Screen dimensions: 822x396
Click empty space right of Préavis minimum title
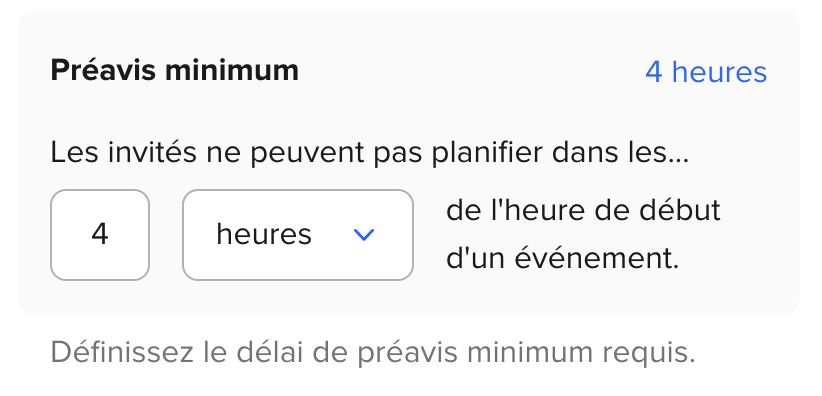(x=472, y=71)
